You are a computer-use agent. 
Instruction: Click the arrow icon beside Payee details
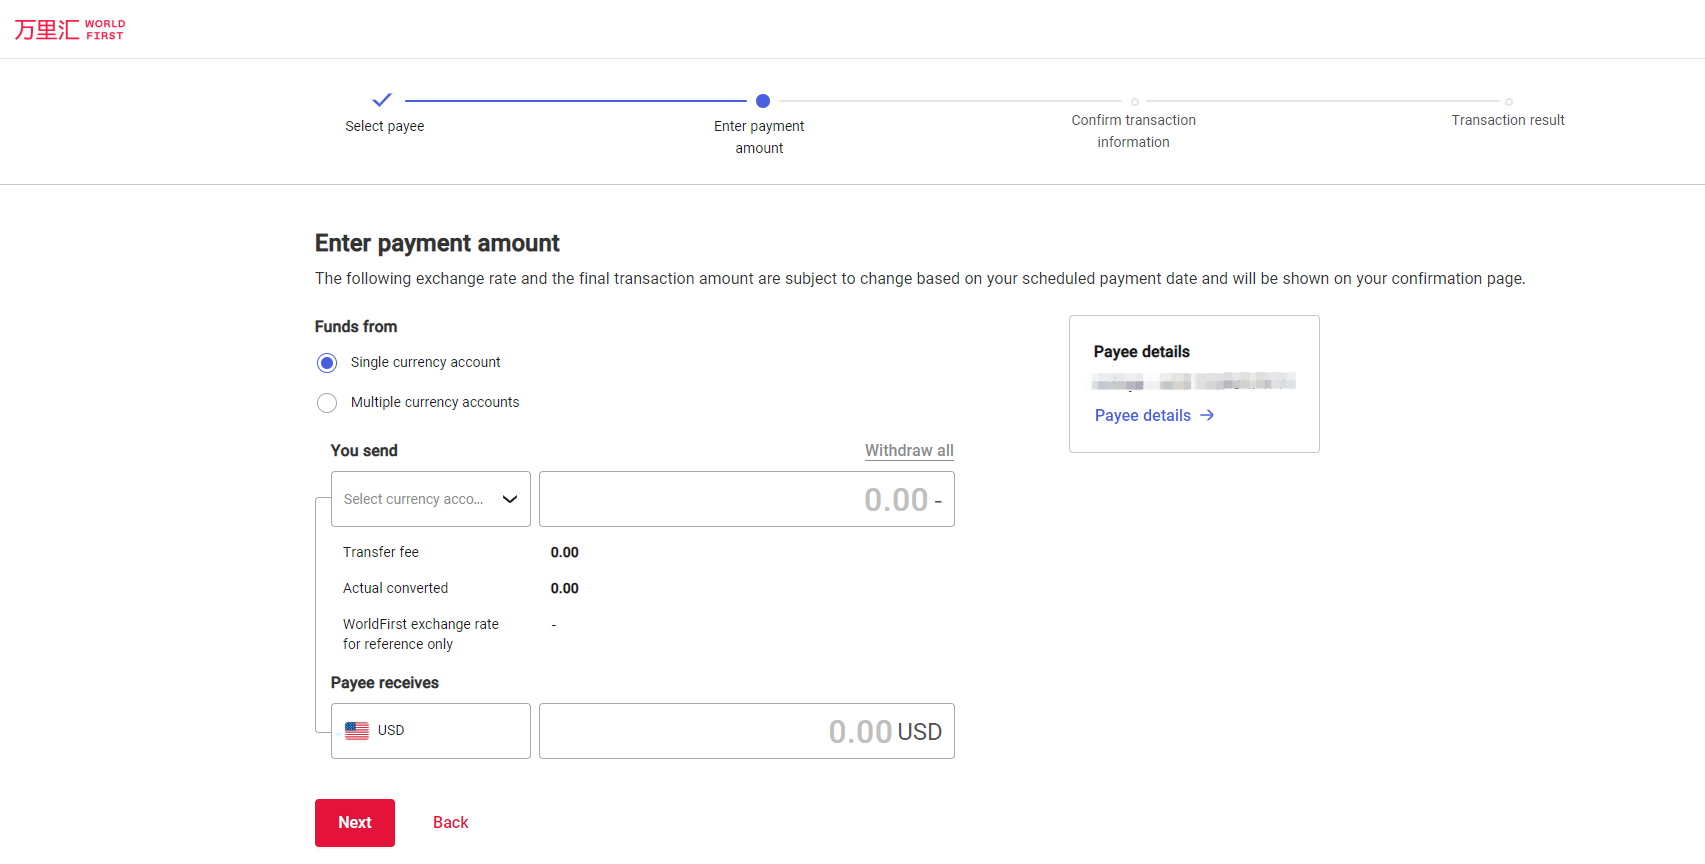click(x=1207, y=415)
